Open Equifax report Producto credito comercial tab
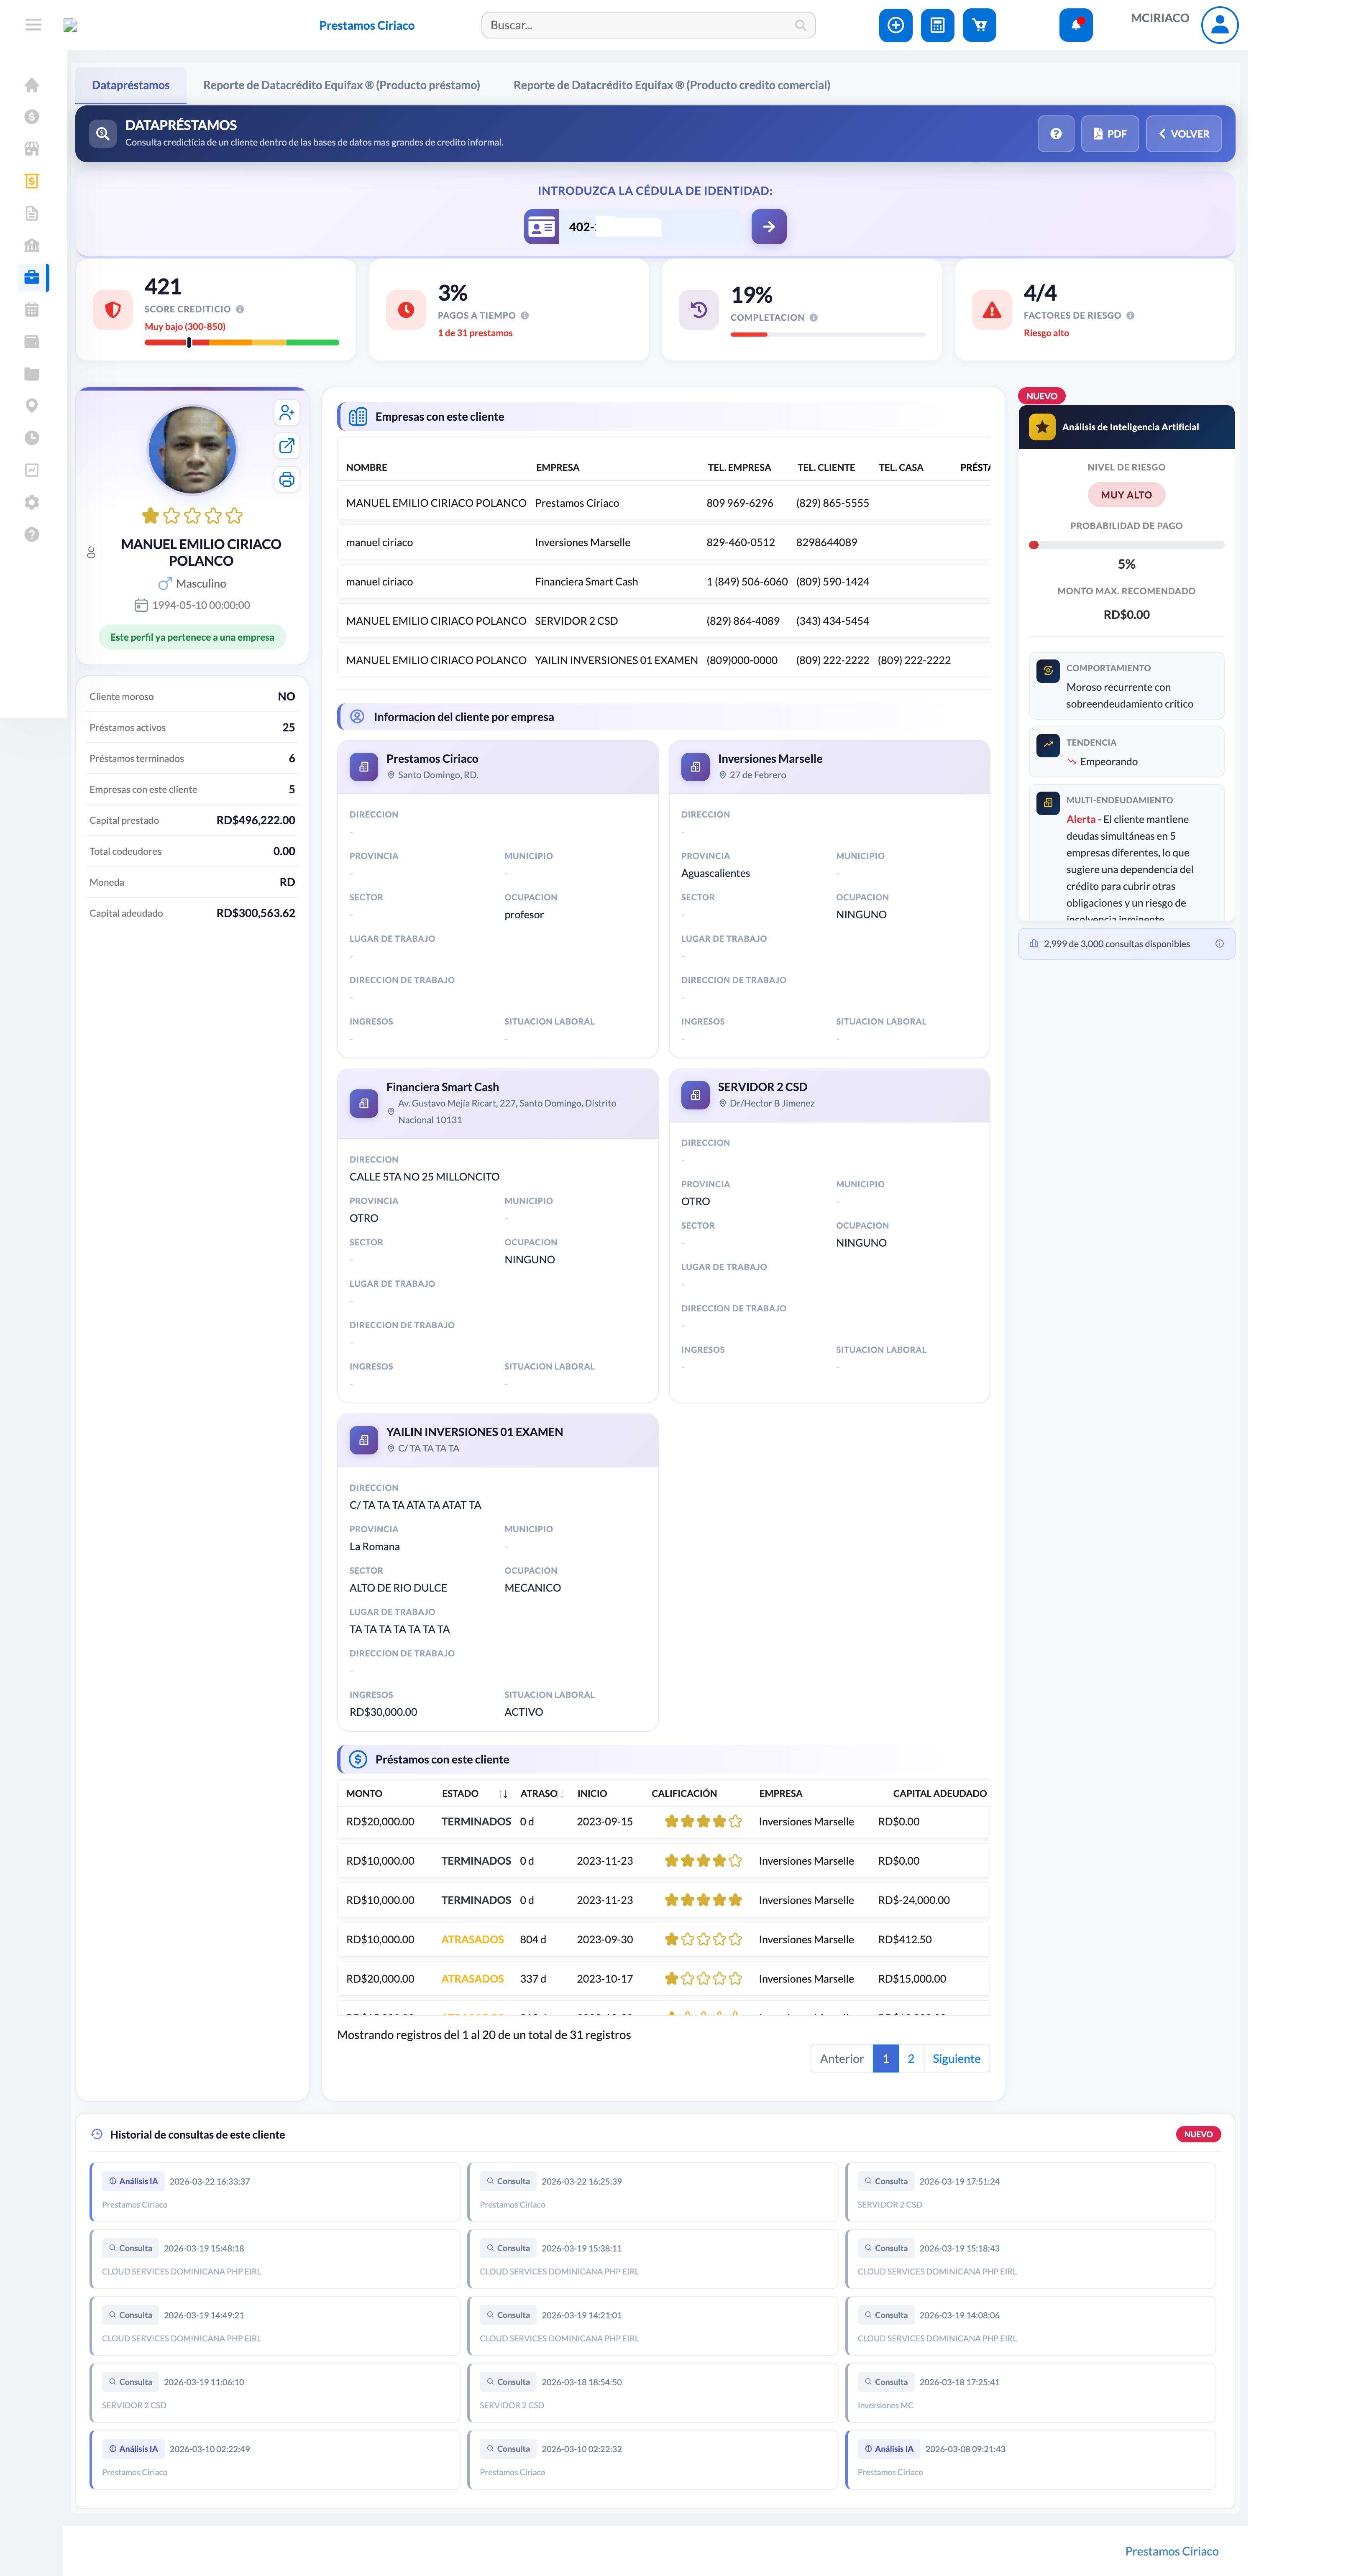The image size is (1351, 2576). [x=672, y=85]
